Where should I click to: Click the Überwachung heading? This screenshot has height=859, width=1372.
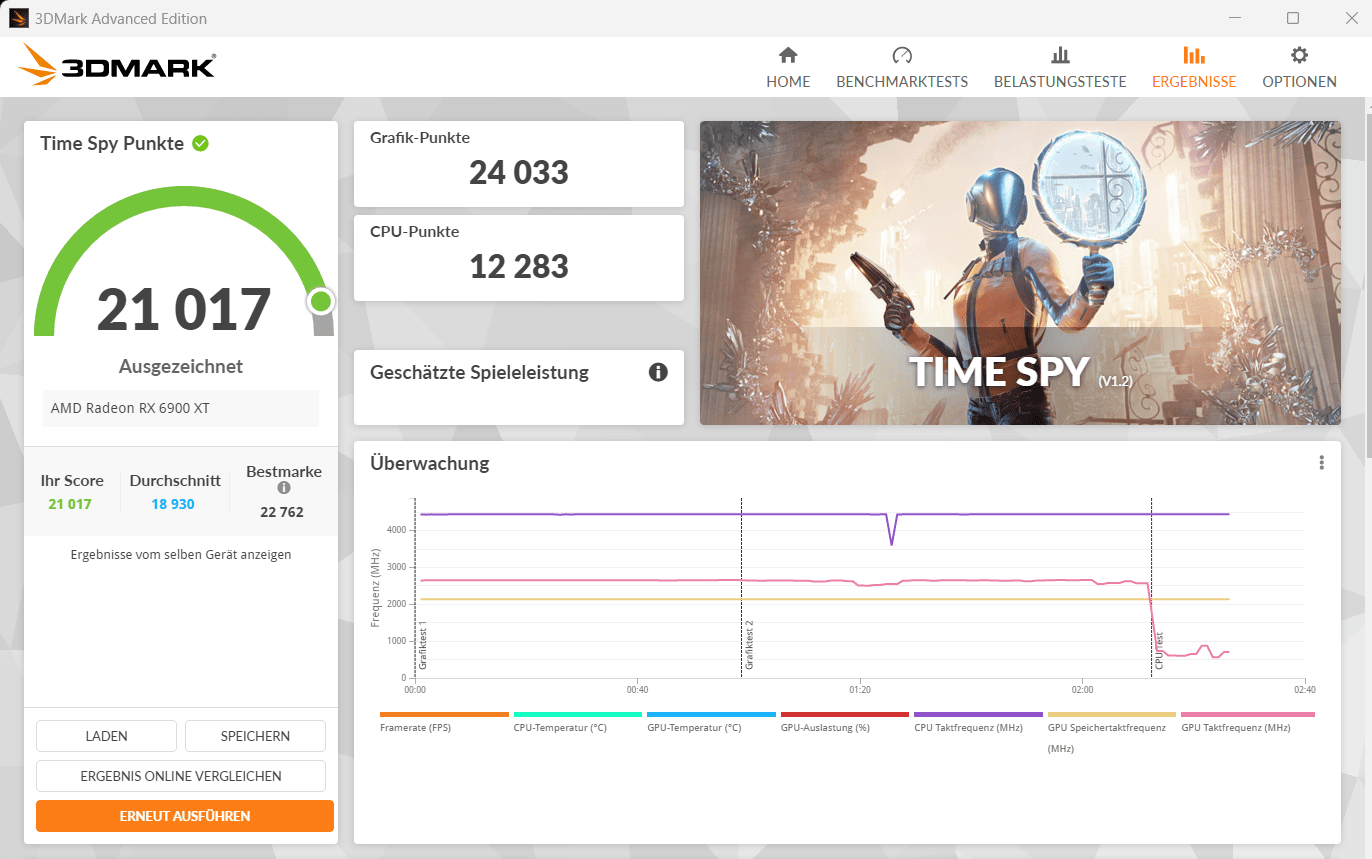click(429, 463)
